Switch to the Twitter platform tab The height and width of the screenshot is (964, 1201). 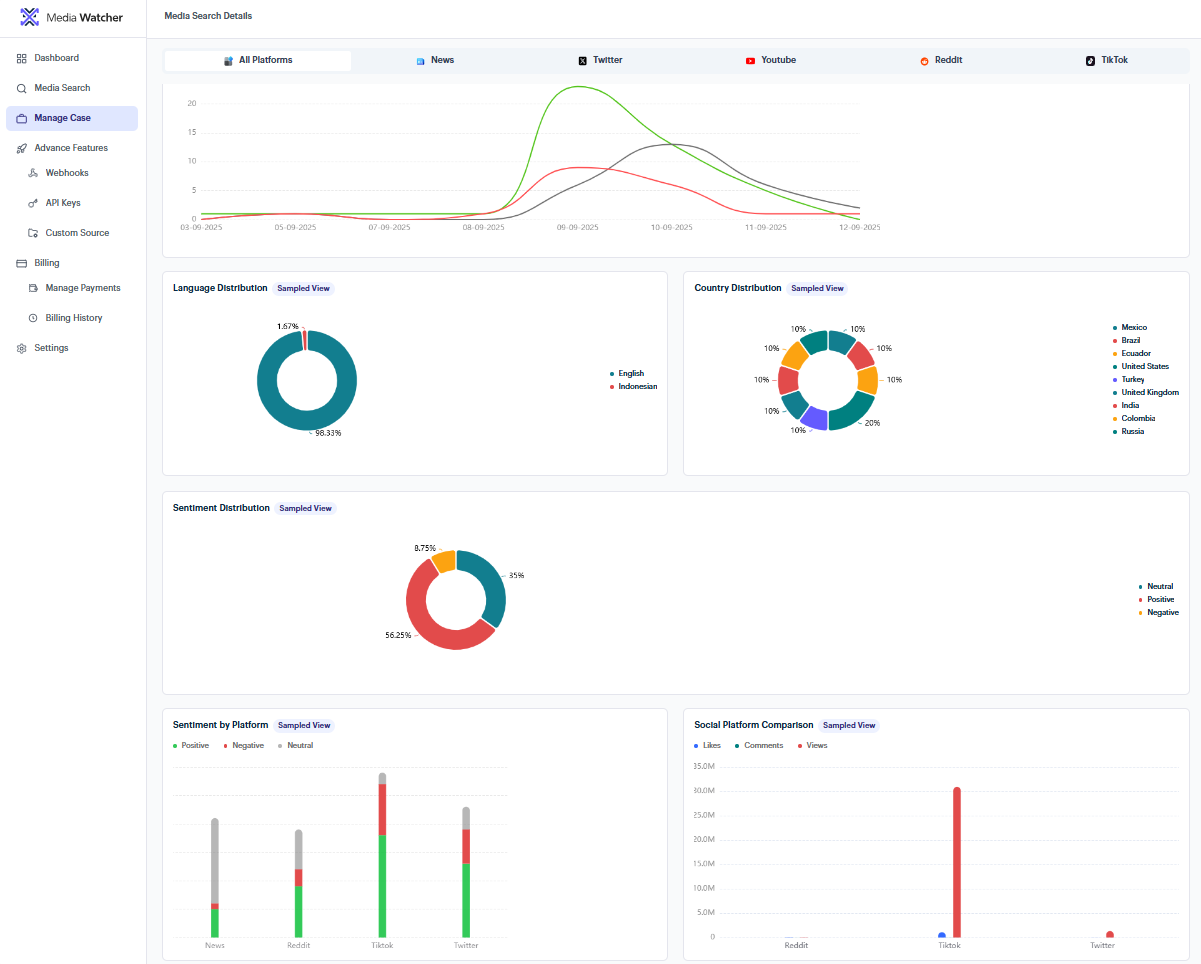coord(600,60)
